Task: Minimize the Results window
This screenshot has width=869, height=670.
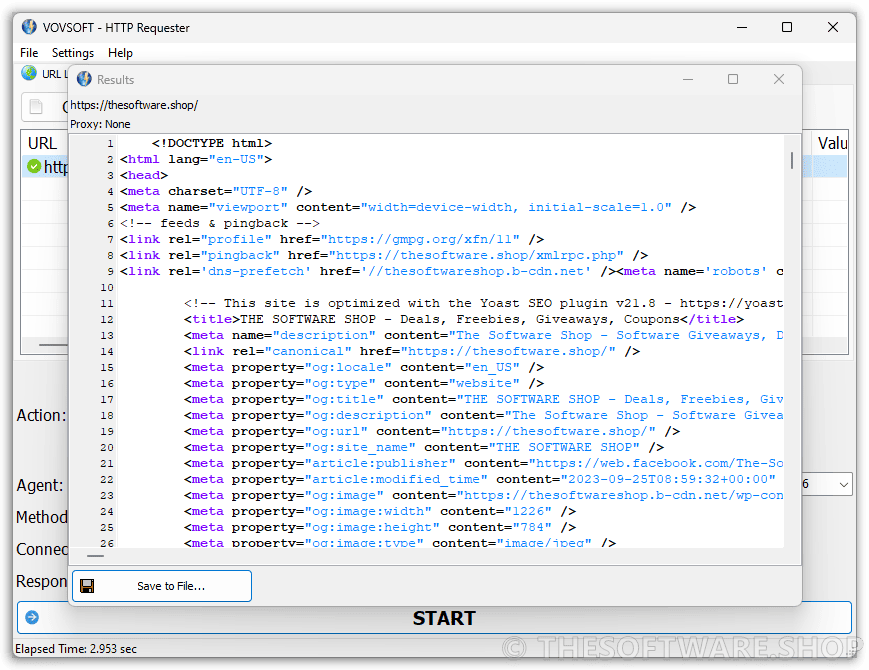Action: click(688, 79)
